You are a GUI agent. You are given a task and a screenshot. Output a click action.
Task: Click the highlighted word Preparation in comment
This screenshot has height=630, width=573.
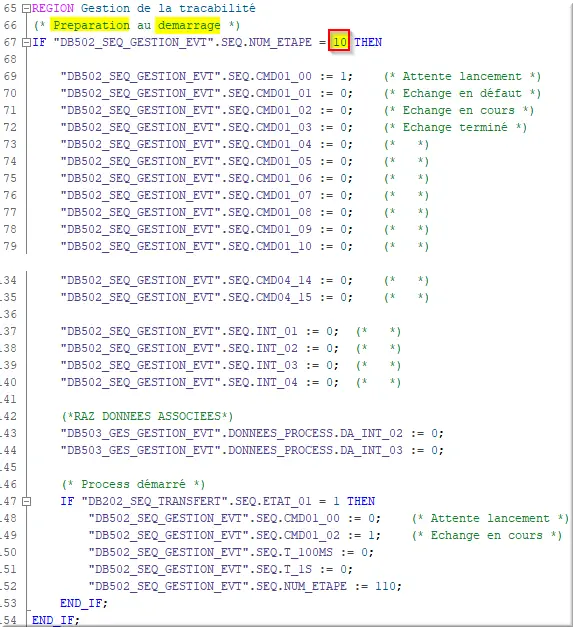coord(91,25)
